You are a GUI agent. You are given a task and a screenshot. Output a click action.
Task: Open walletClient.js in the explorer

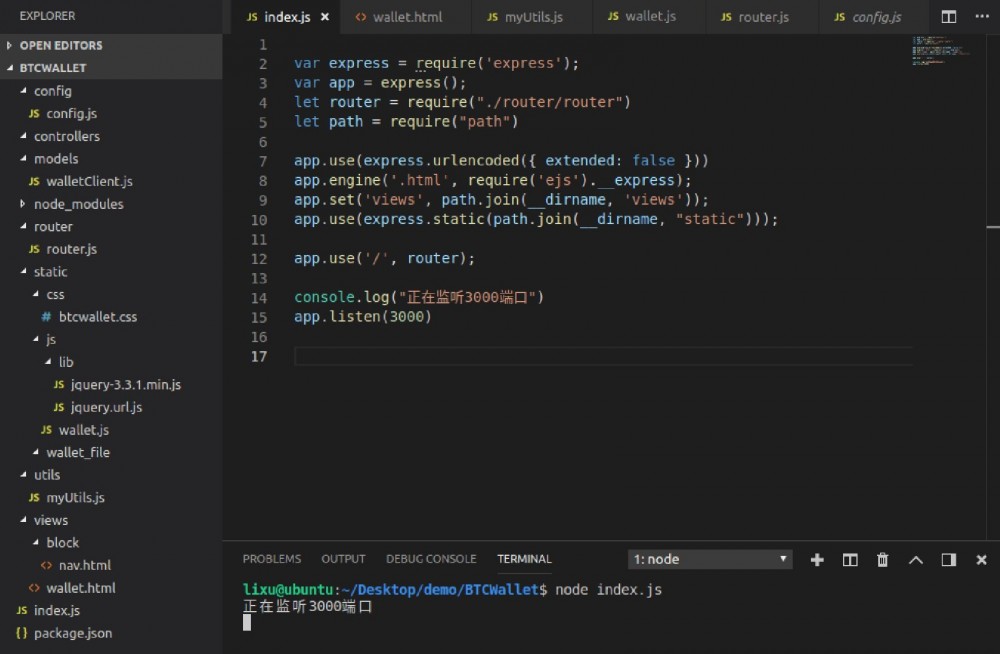[111, 181]
